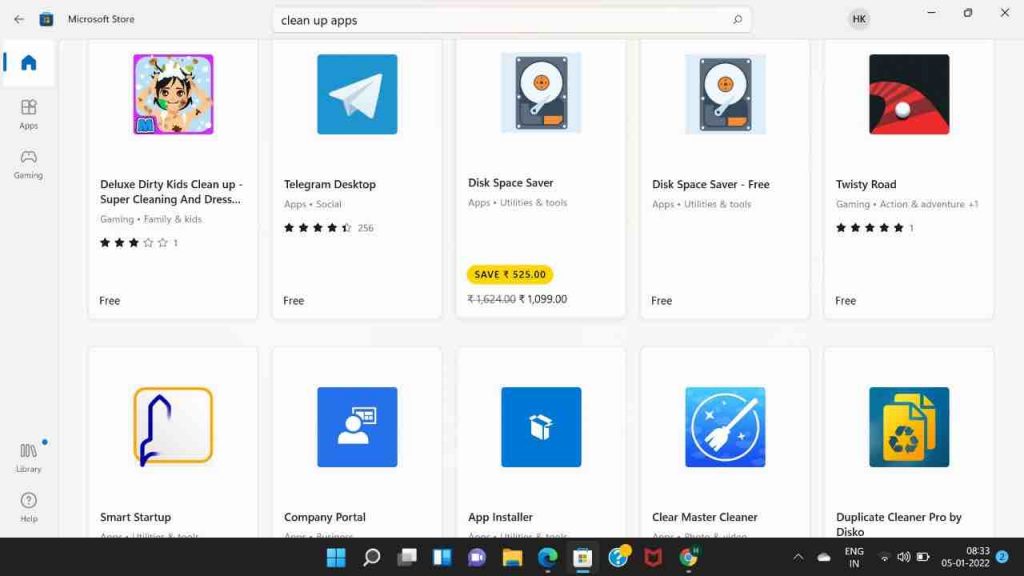Viewport: 1024px width, 576px height.
Task: Open File Explorer from the taskbar
Action: pos(512,558)
